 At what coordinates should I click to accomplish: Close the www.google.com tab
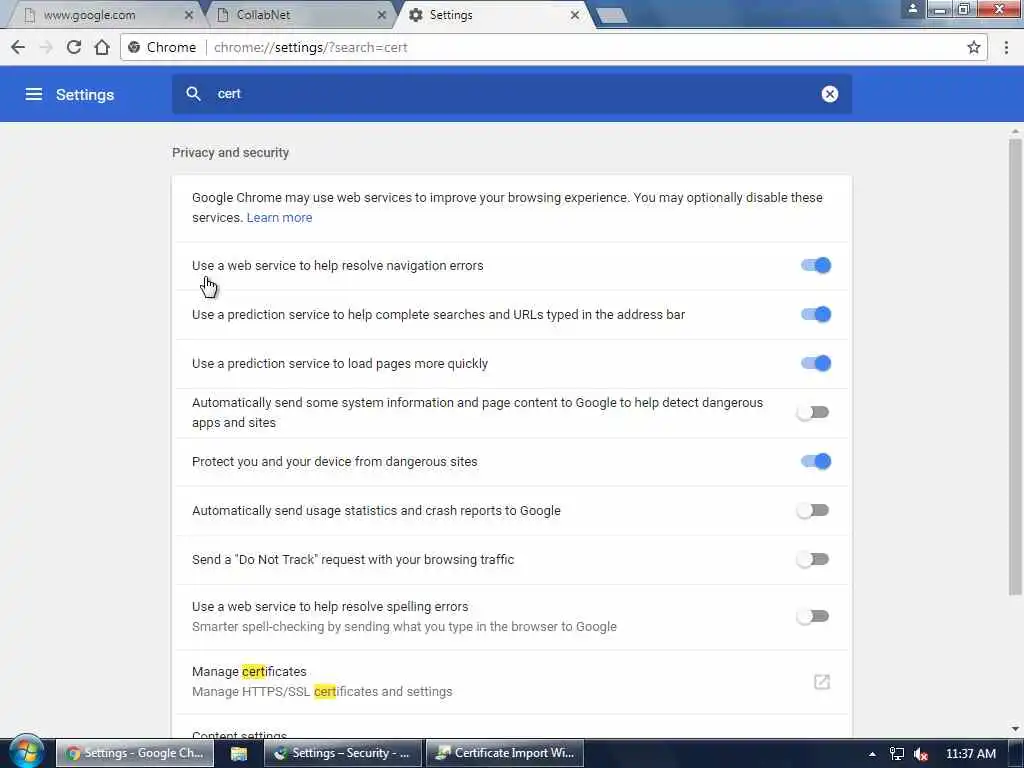point(189,15)
